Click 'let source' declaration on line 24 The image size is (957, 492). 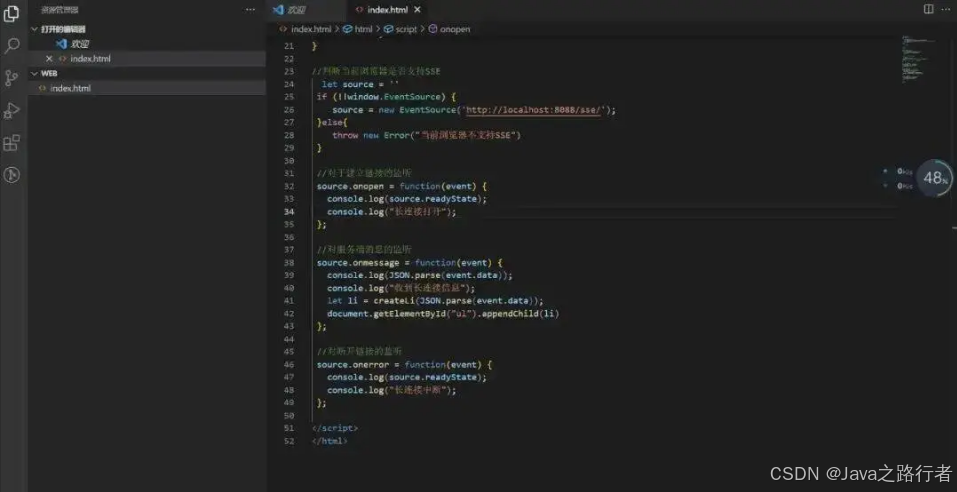click(x=347, y=84)
